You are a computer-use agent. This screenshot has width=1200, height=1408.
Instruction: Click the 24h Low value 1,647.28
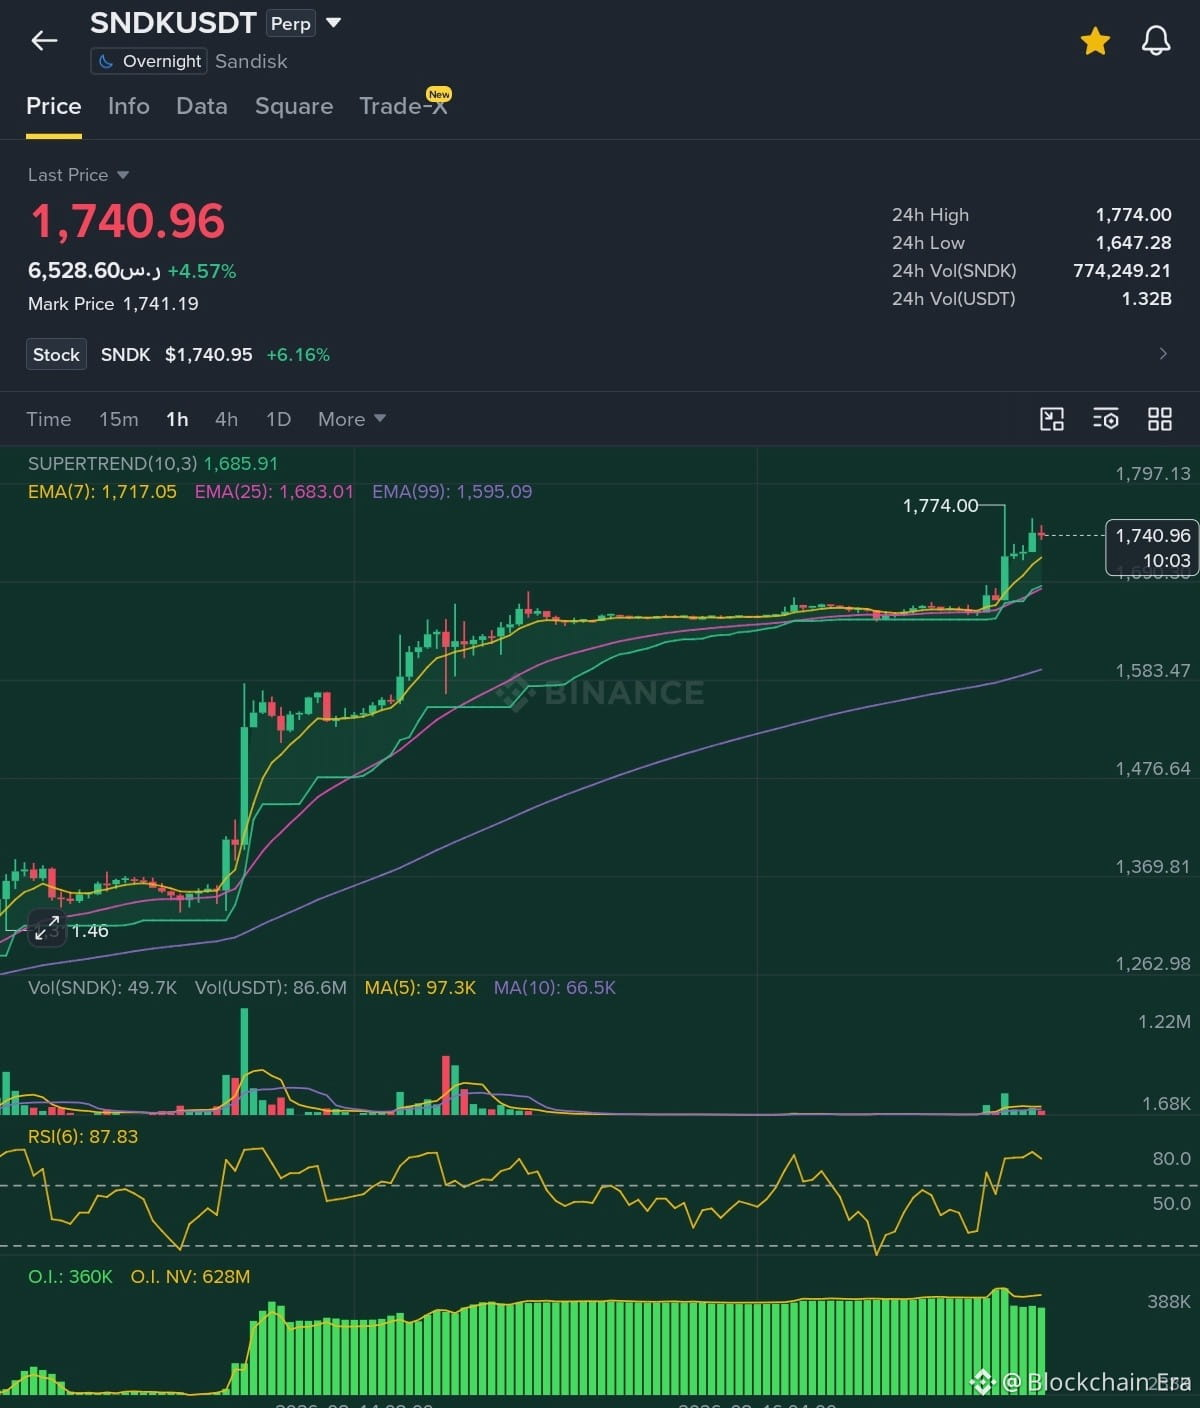coord(1133,243)
